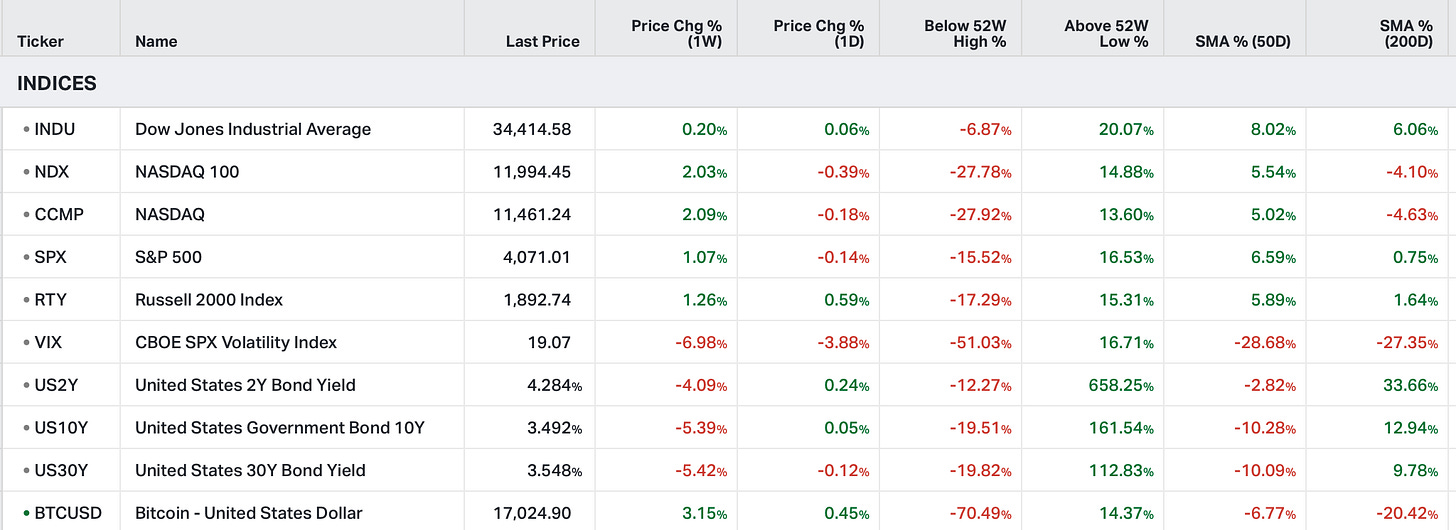
Task: Select the CCMP ticker
Action: [x=58, y=214]
